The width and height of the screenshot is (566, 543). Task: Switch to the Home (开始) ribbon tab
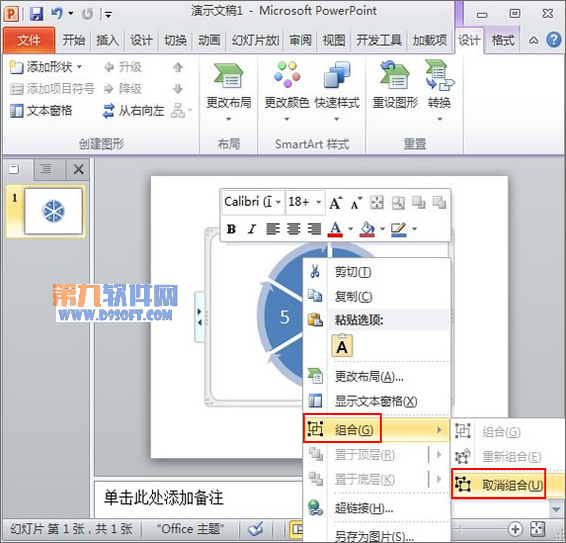click(x=74, y=40)
